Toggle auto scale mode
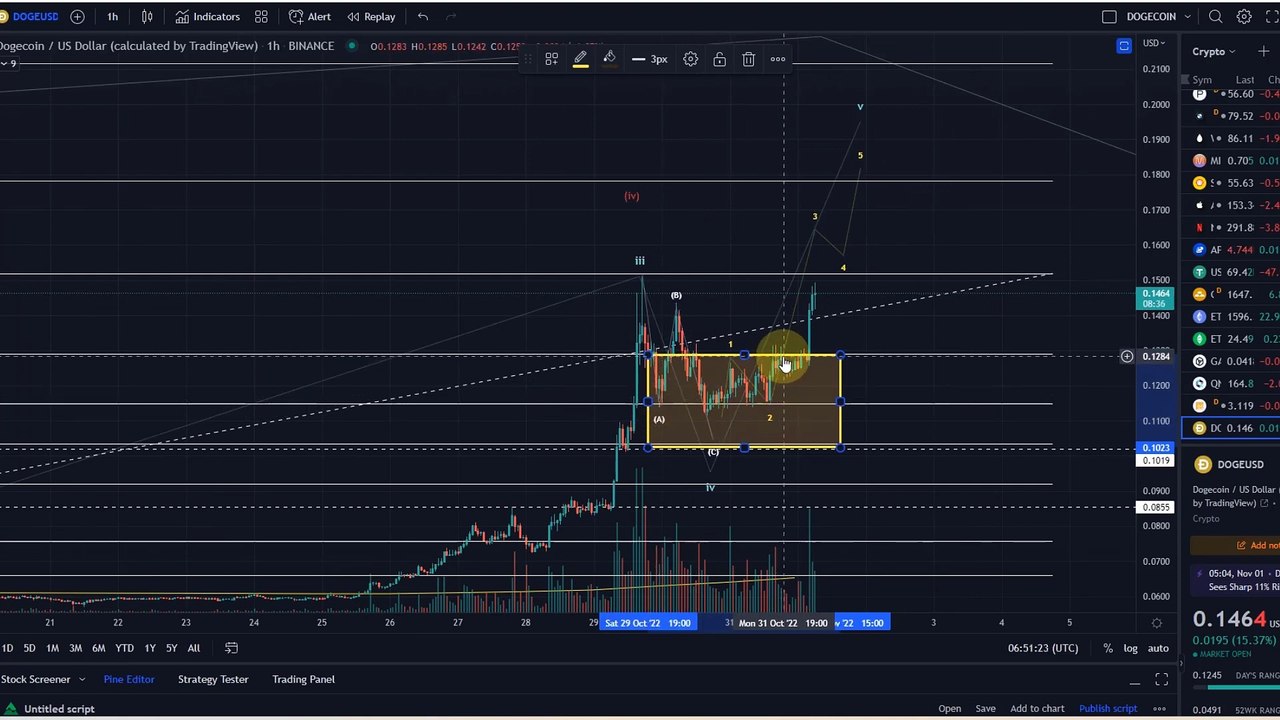Viewport: 1280px width, 720px height. coord(1158,648)
